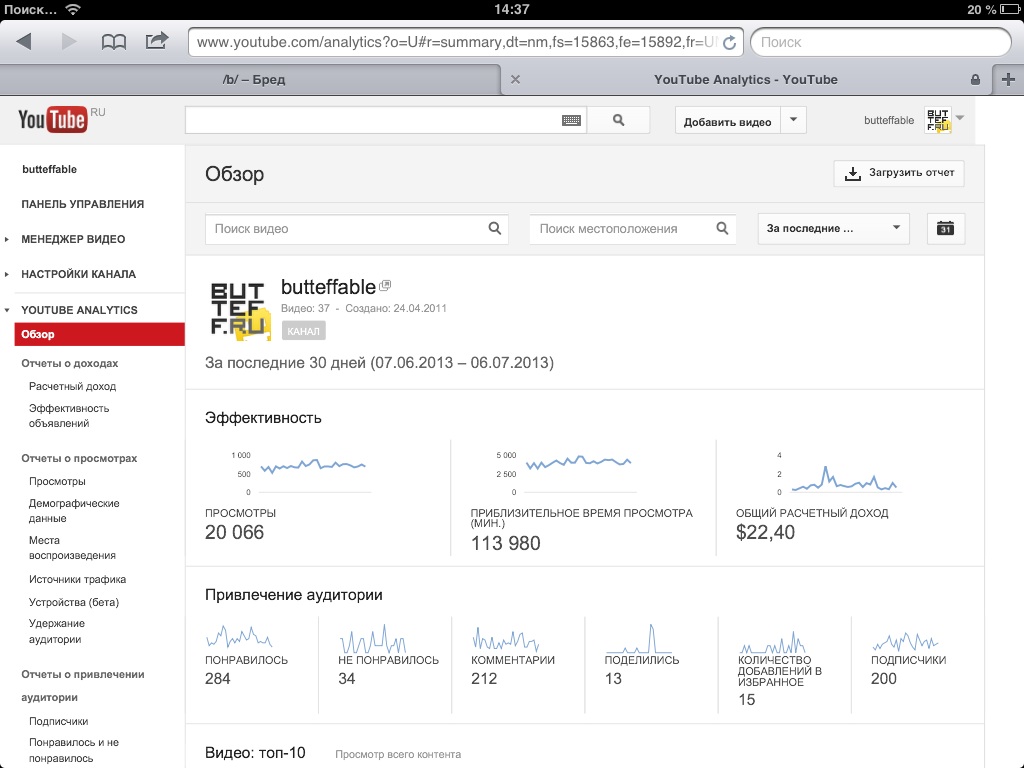Click the Добавить видео button
The height and width of the screenshot is (768, 1024).
pyautogui.click(x=728, y=120)
